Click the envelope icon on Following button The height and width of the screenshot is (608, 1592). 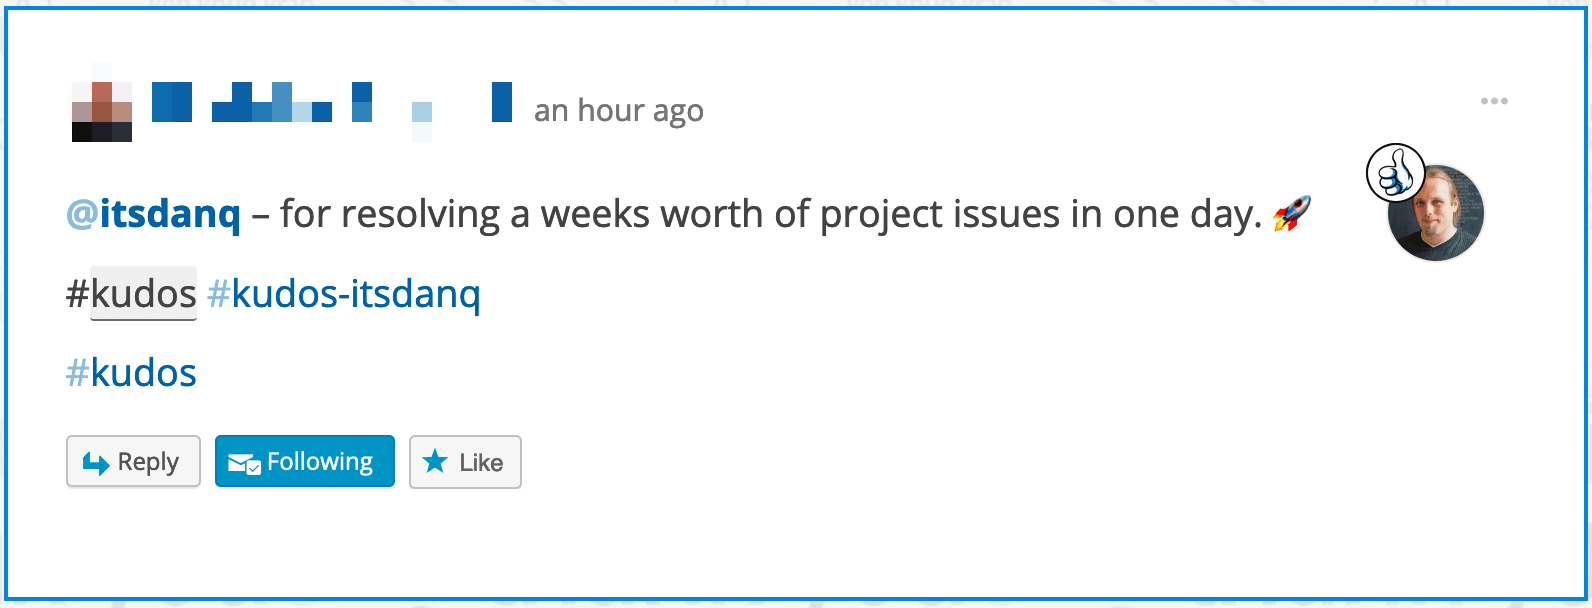coord(244,463)
